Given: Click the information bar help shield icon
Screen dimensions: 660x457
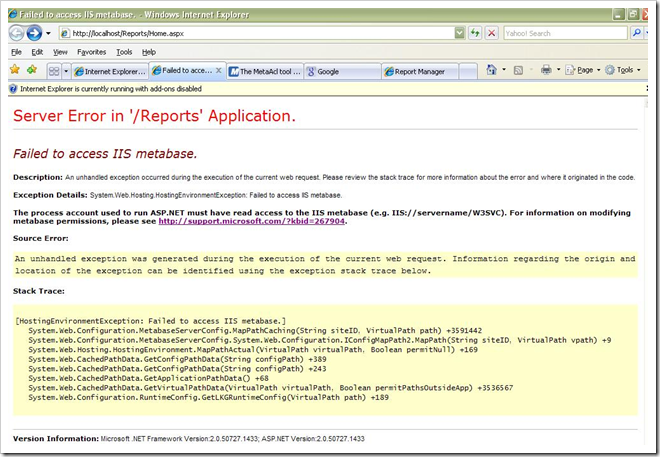Looking at the screenshot, I should (x=13, y=89).
